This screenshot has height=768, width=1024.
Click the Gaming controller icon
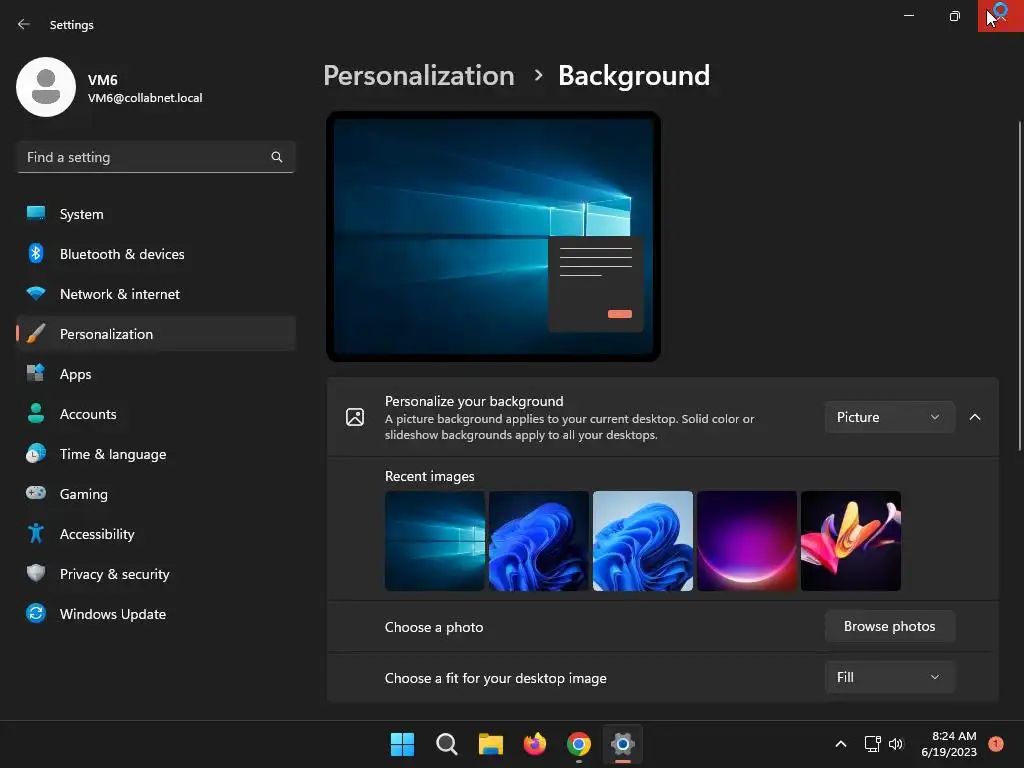click(x=36, y=493)
